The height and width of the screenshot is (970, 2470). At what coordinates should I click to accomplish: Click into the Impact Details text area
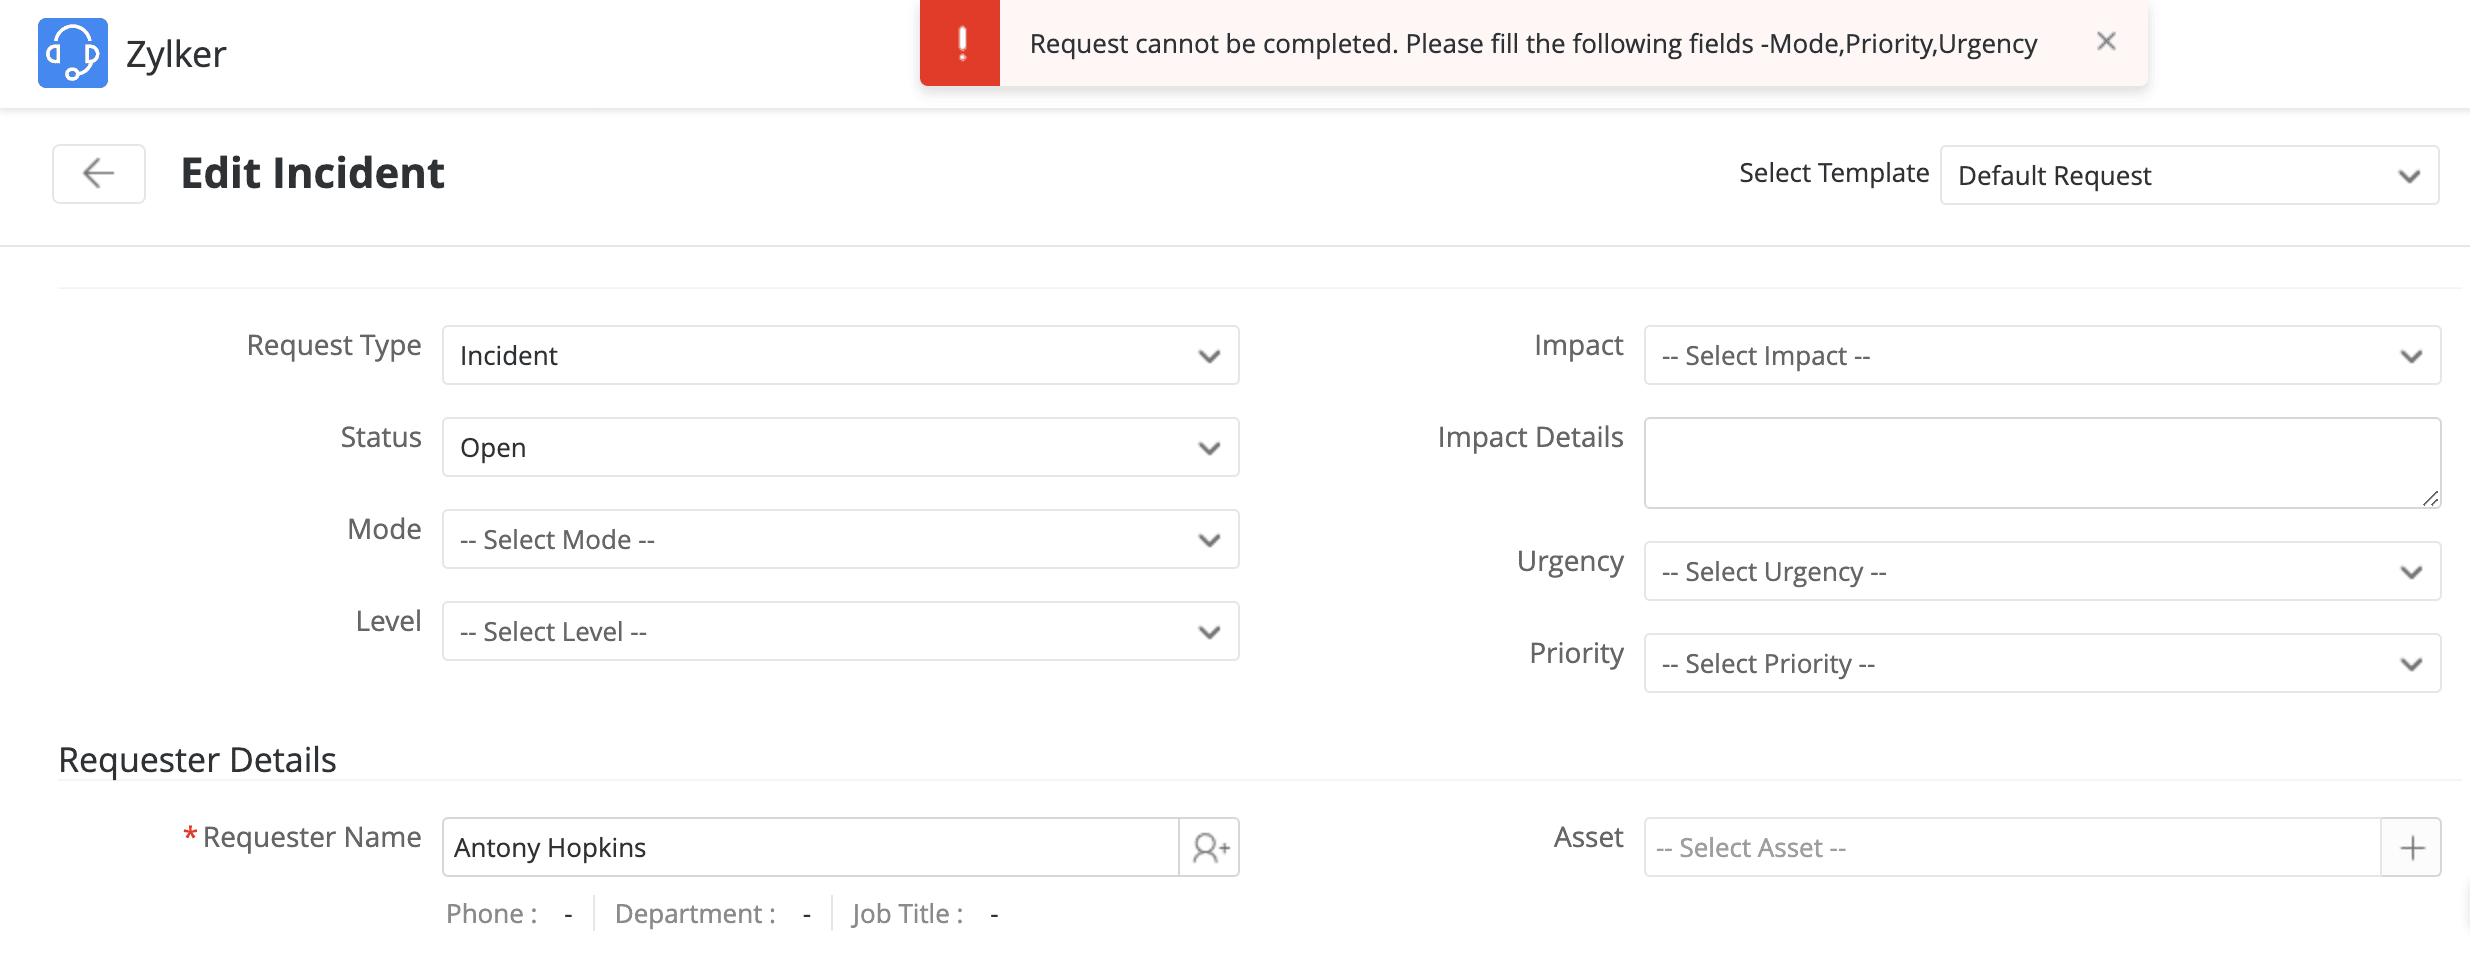click(x=2040, y=463)
